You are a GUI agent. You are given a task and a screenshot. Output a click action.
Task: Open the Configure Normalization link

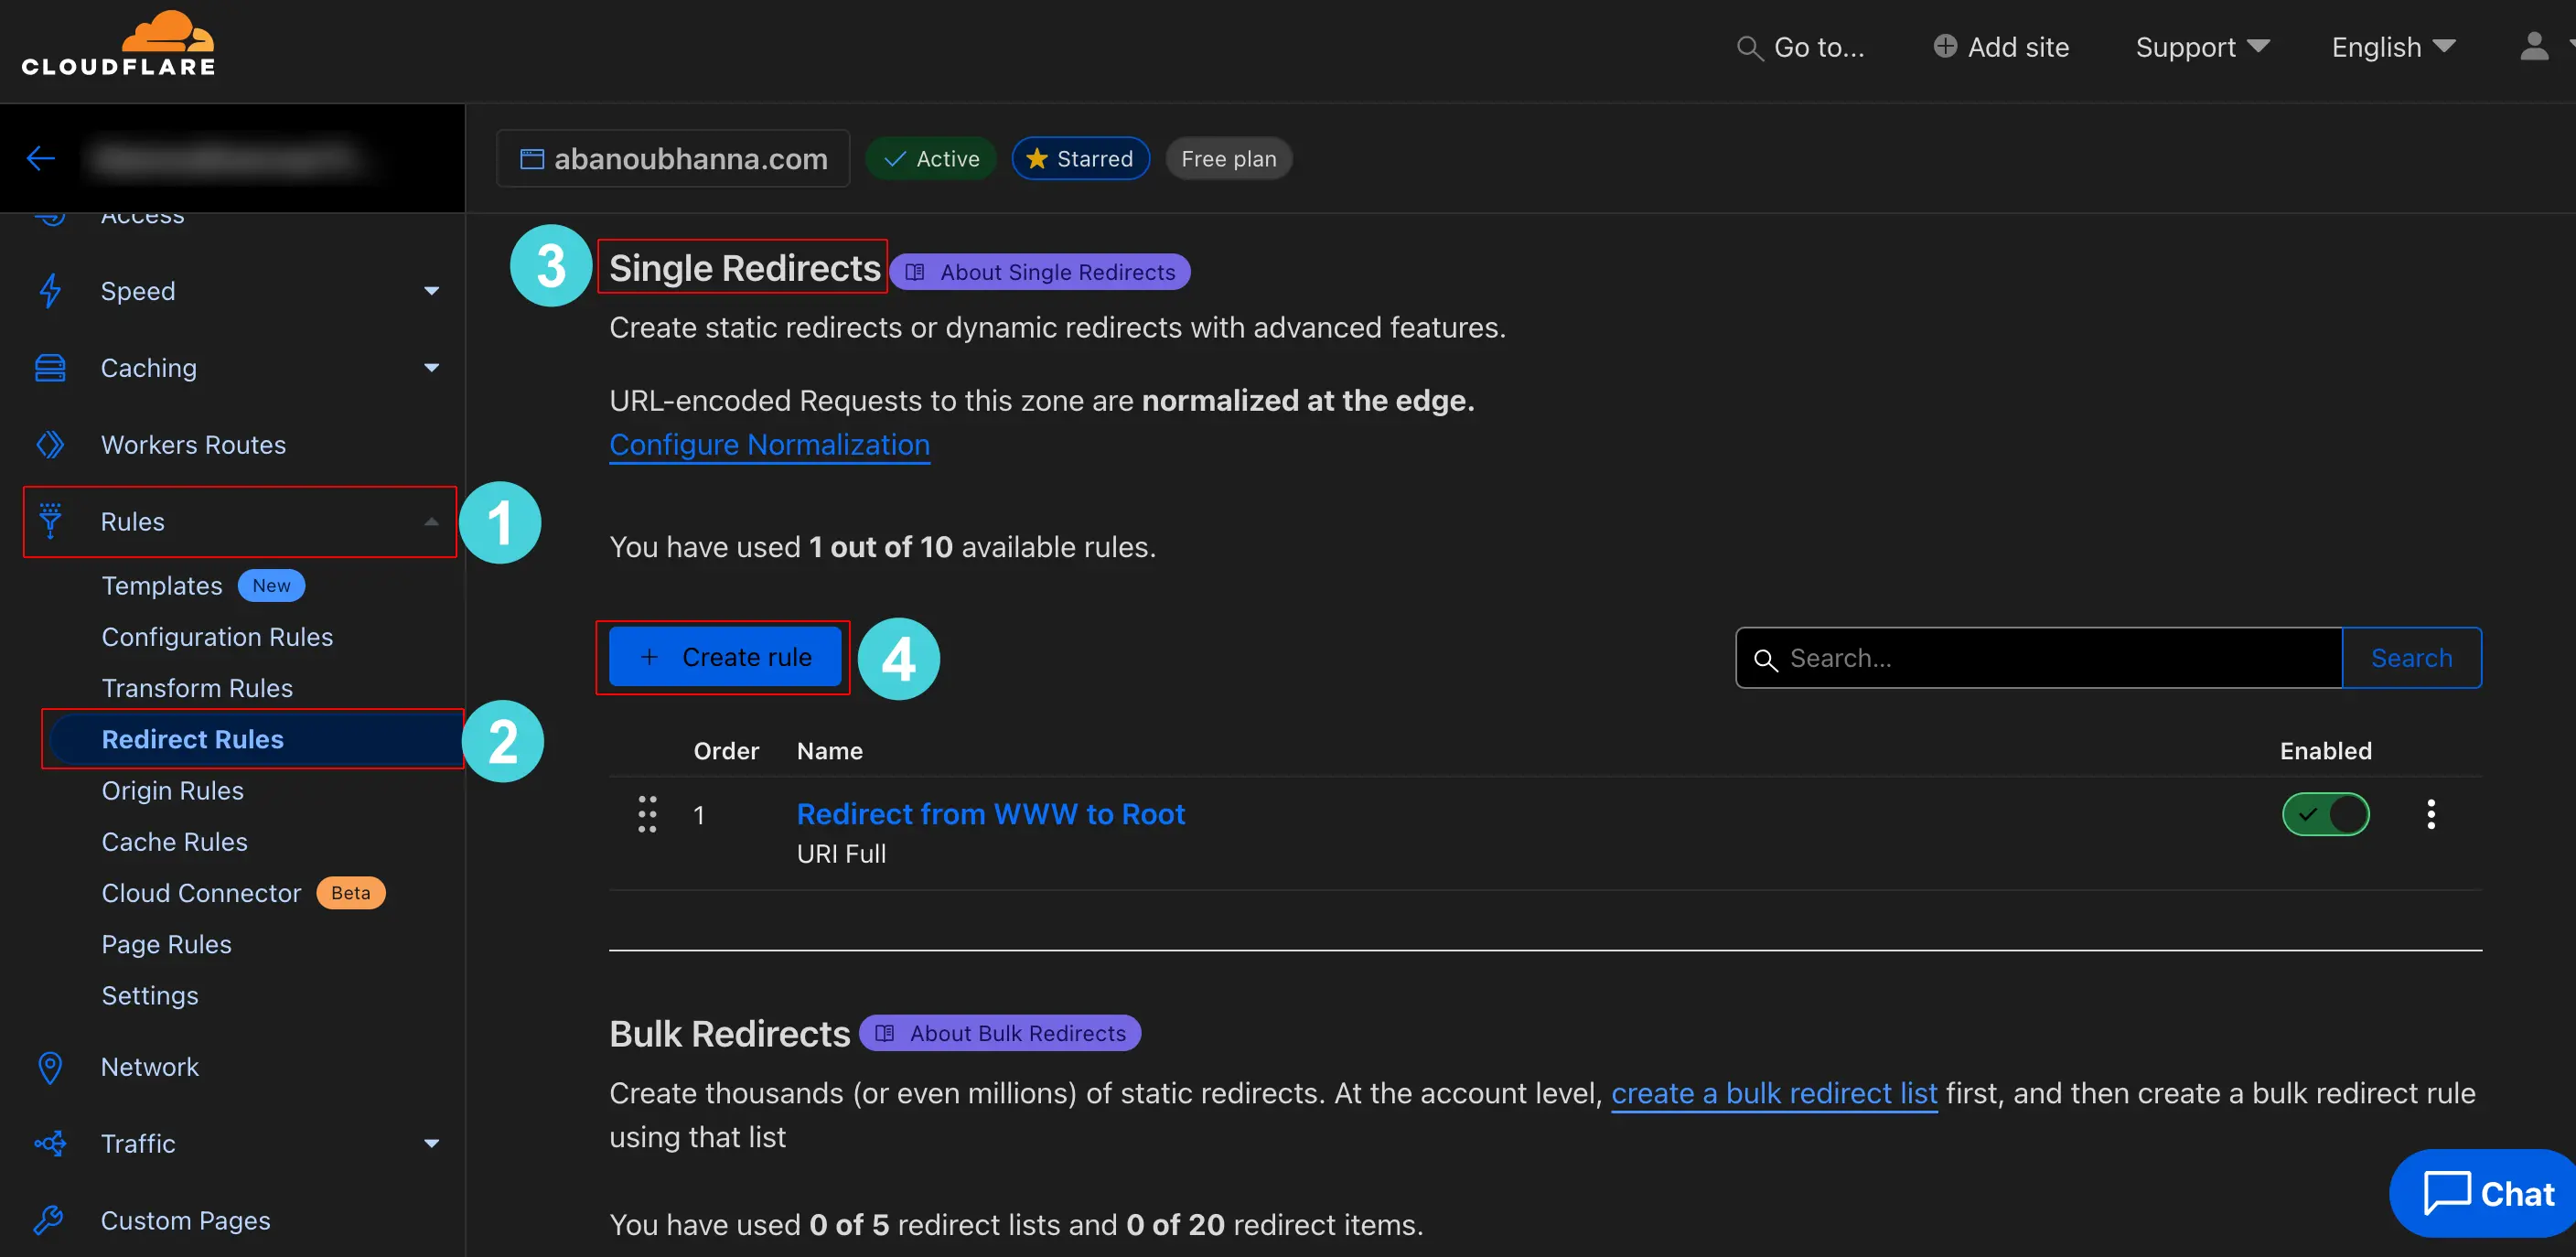(x=769, y=444)
